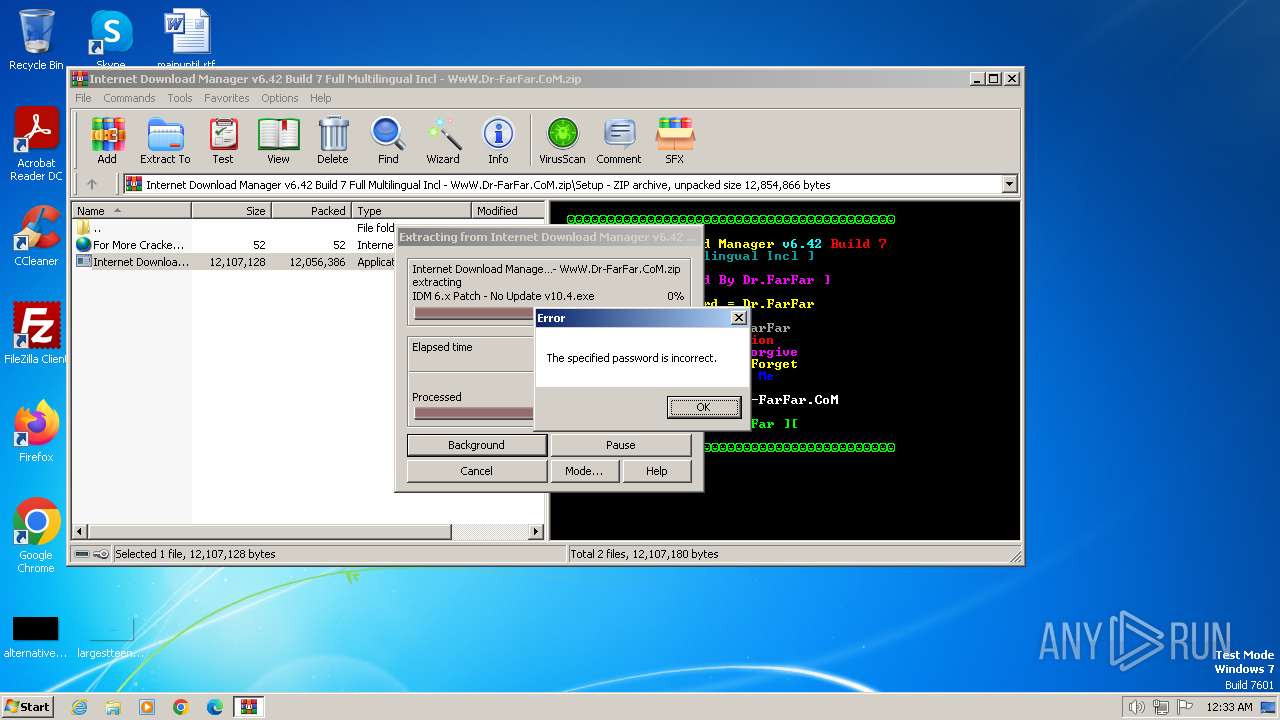Open Skype desktop shortcut
1280x720 pixels.
(x=110, y=39)
